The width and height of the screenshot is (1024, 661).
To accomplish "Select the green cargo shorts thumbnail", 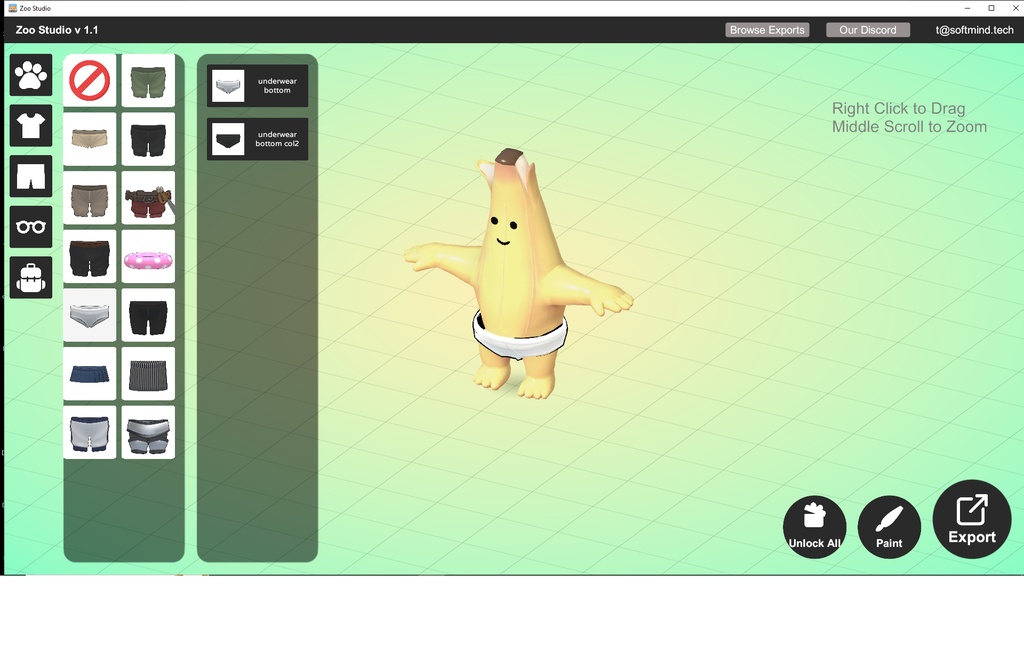I will 147,79.
